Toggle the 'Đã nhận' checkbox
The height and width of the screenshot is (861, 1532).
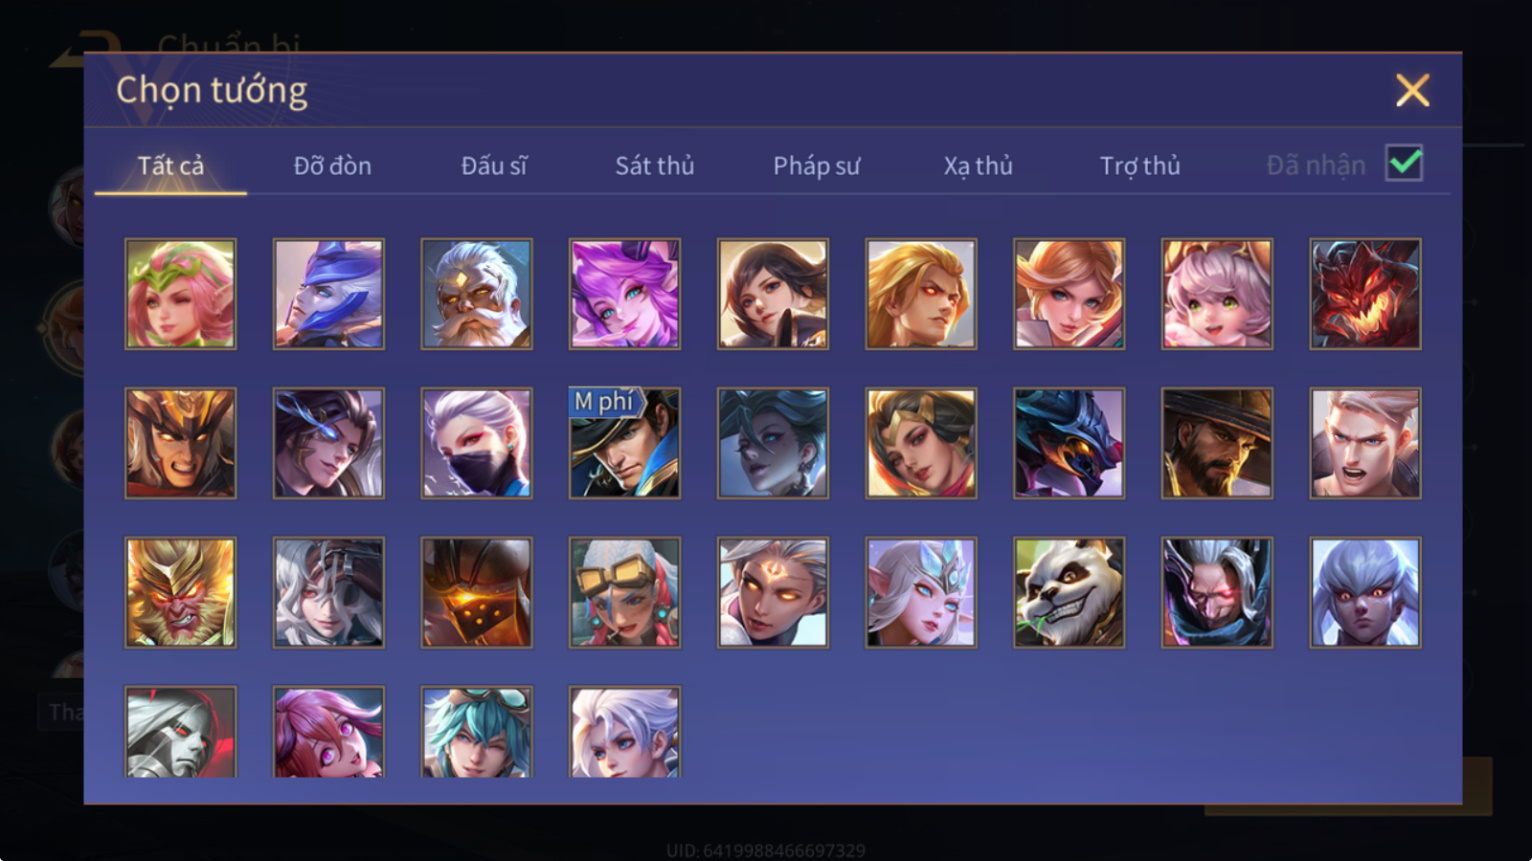click(x=1404, y=163)
